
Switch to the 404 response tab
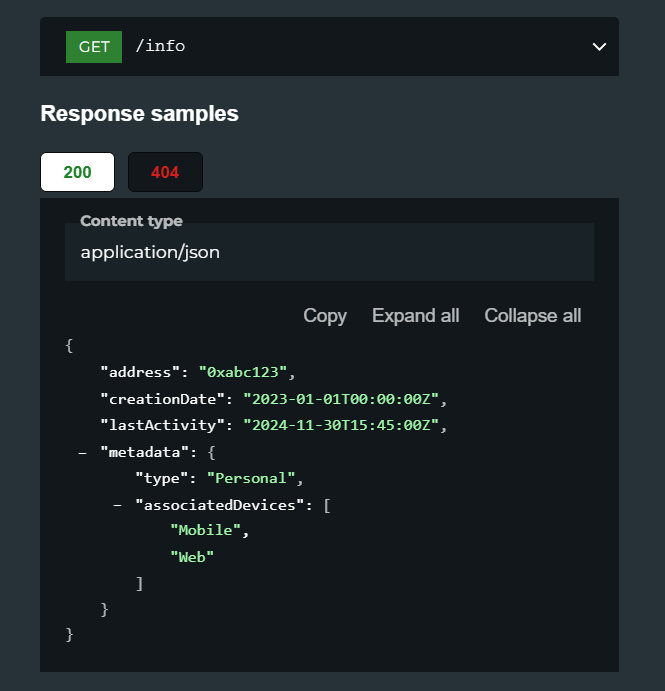(165, 172)
